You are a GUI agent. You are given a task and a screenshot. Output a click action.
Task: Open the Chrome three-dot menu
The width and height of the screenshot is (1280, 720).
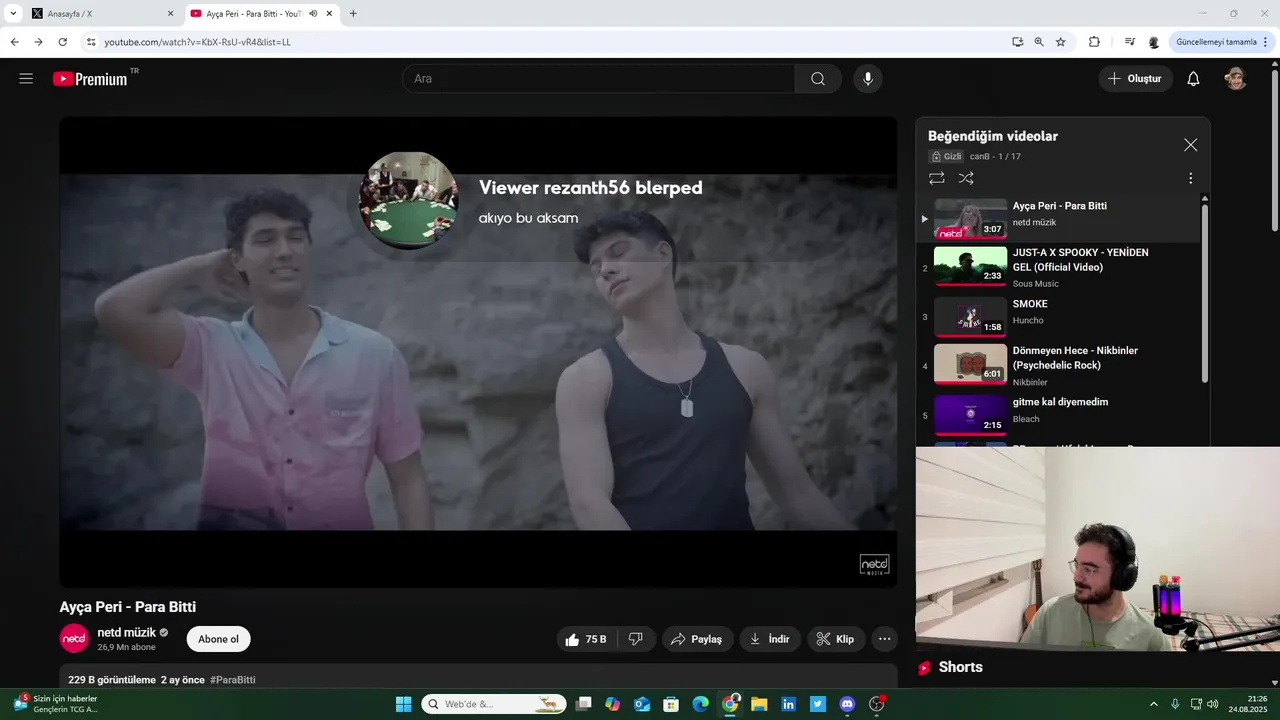point(1265,42)
